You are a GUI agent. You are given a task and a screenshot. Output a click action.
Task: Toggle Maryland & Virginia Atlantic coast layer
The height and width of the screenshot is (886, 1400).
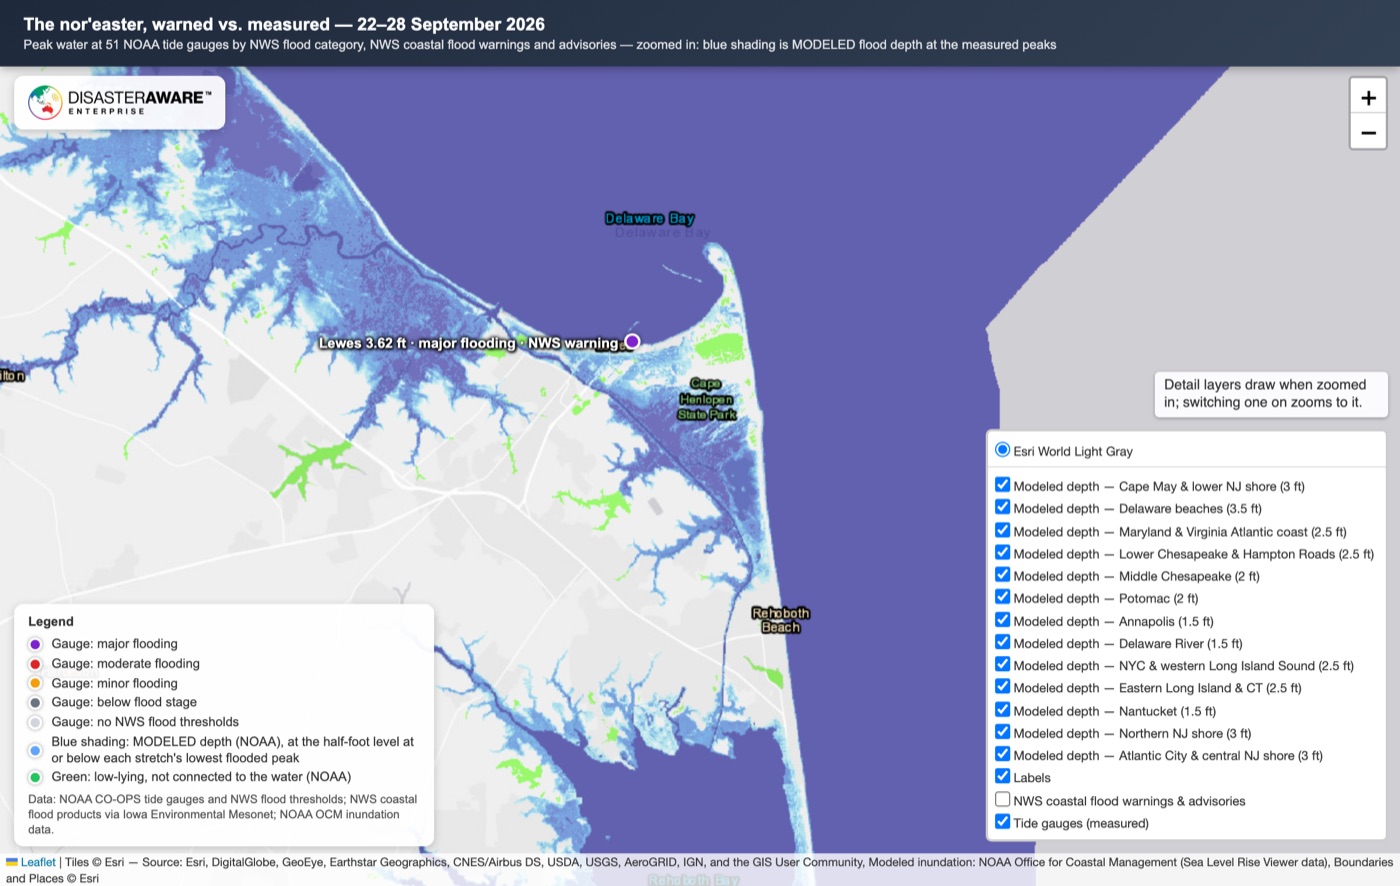coord(1003,530)
